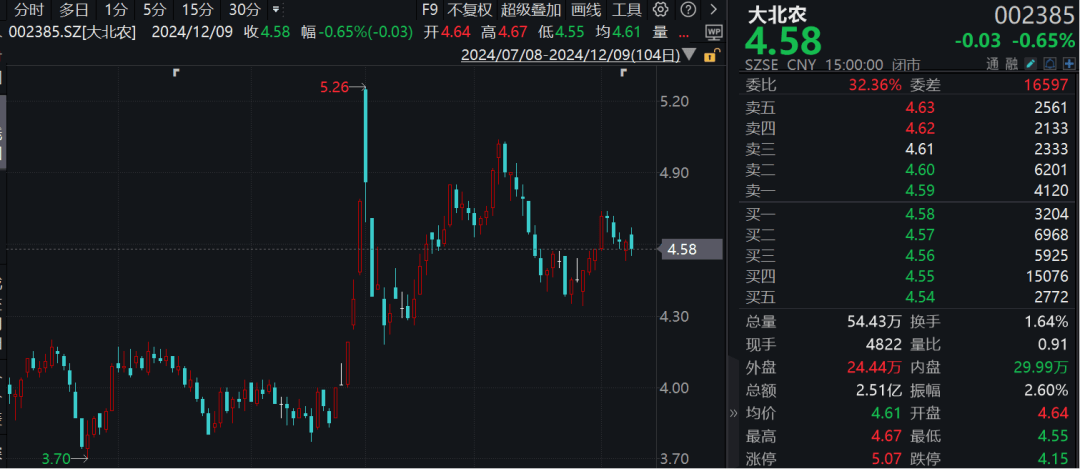Click the 通 connect marker
This screenshot has width=1080, height=469.
pyautogui.click(x=992, y=65)
